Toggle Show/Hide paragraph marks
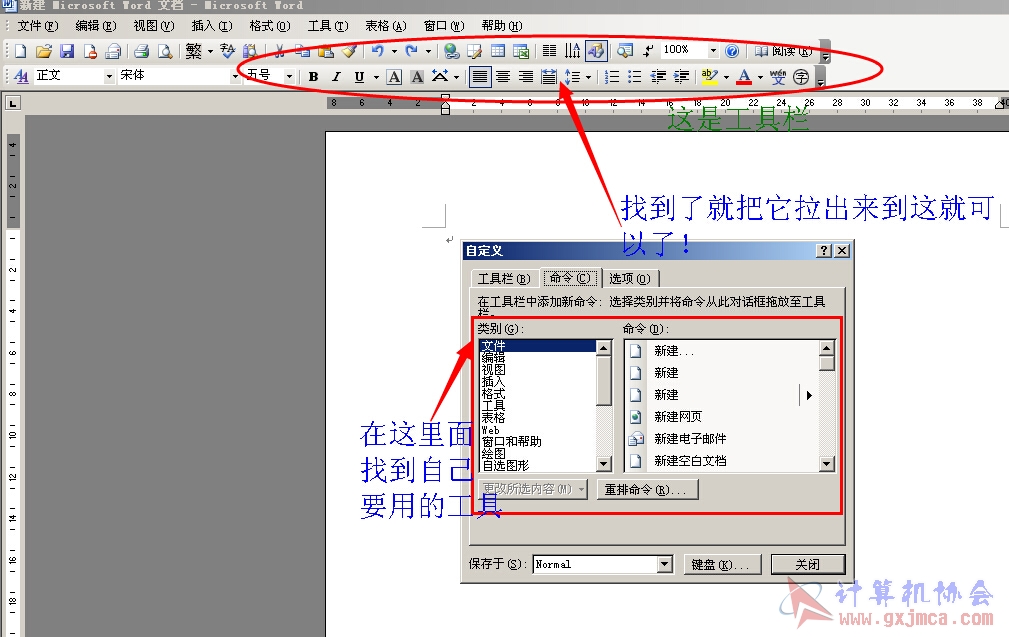 pos(647,51)
